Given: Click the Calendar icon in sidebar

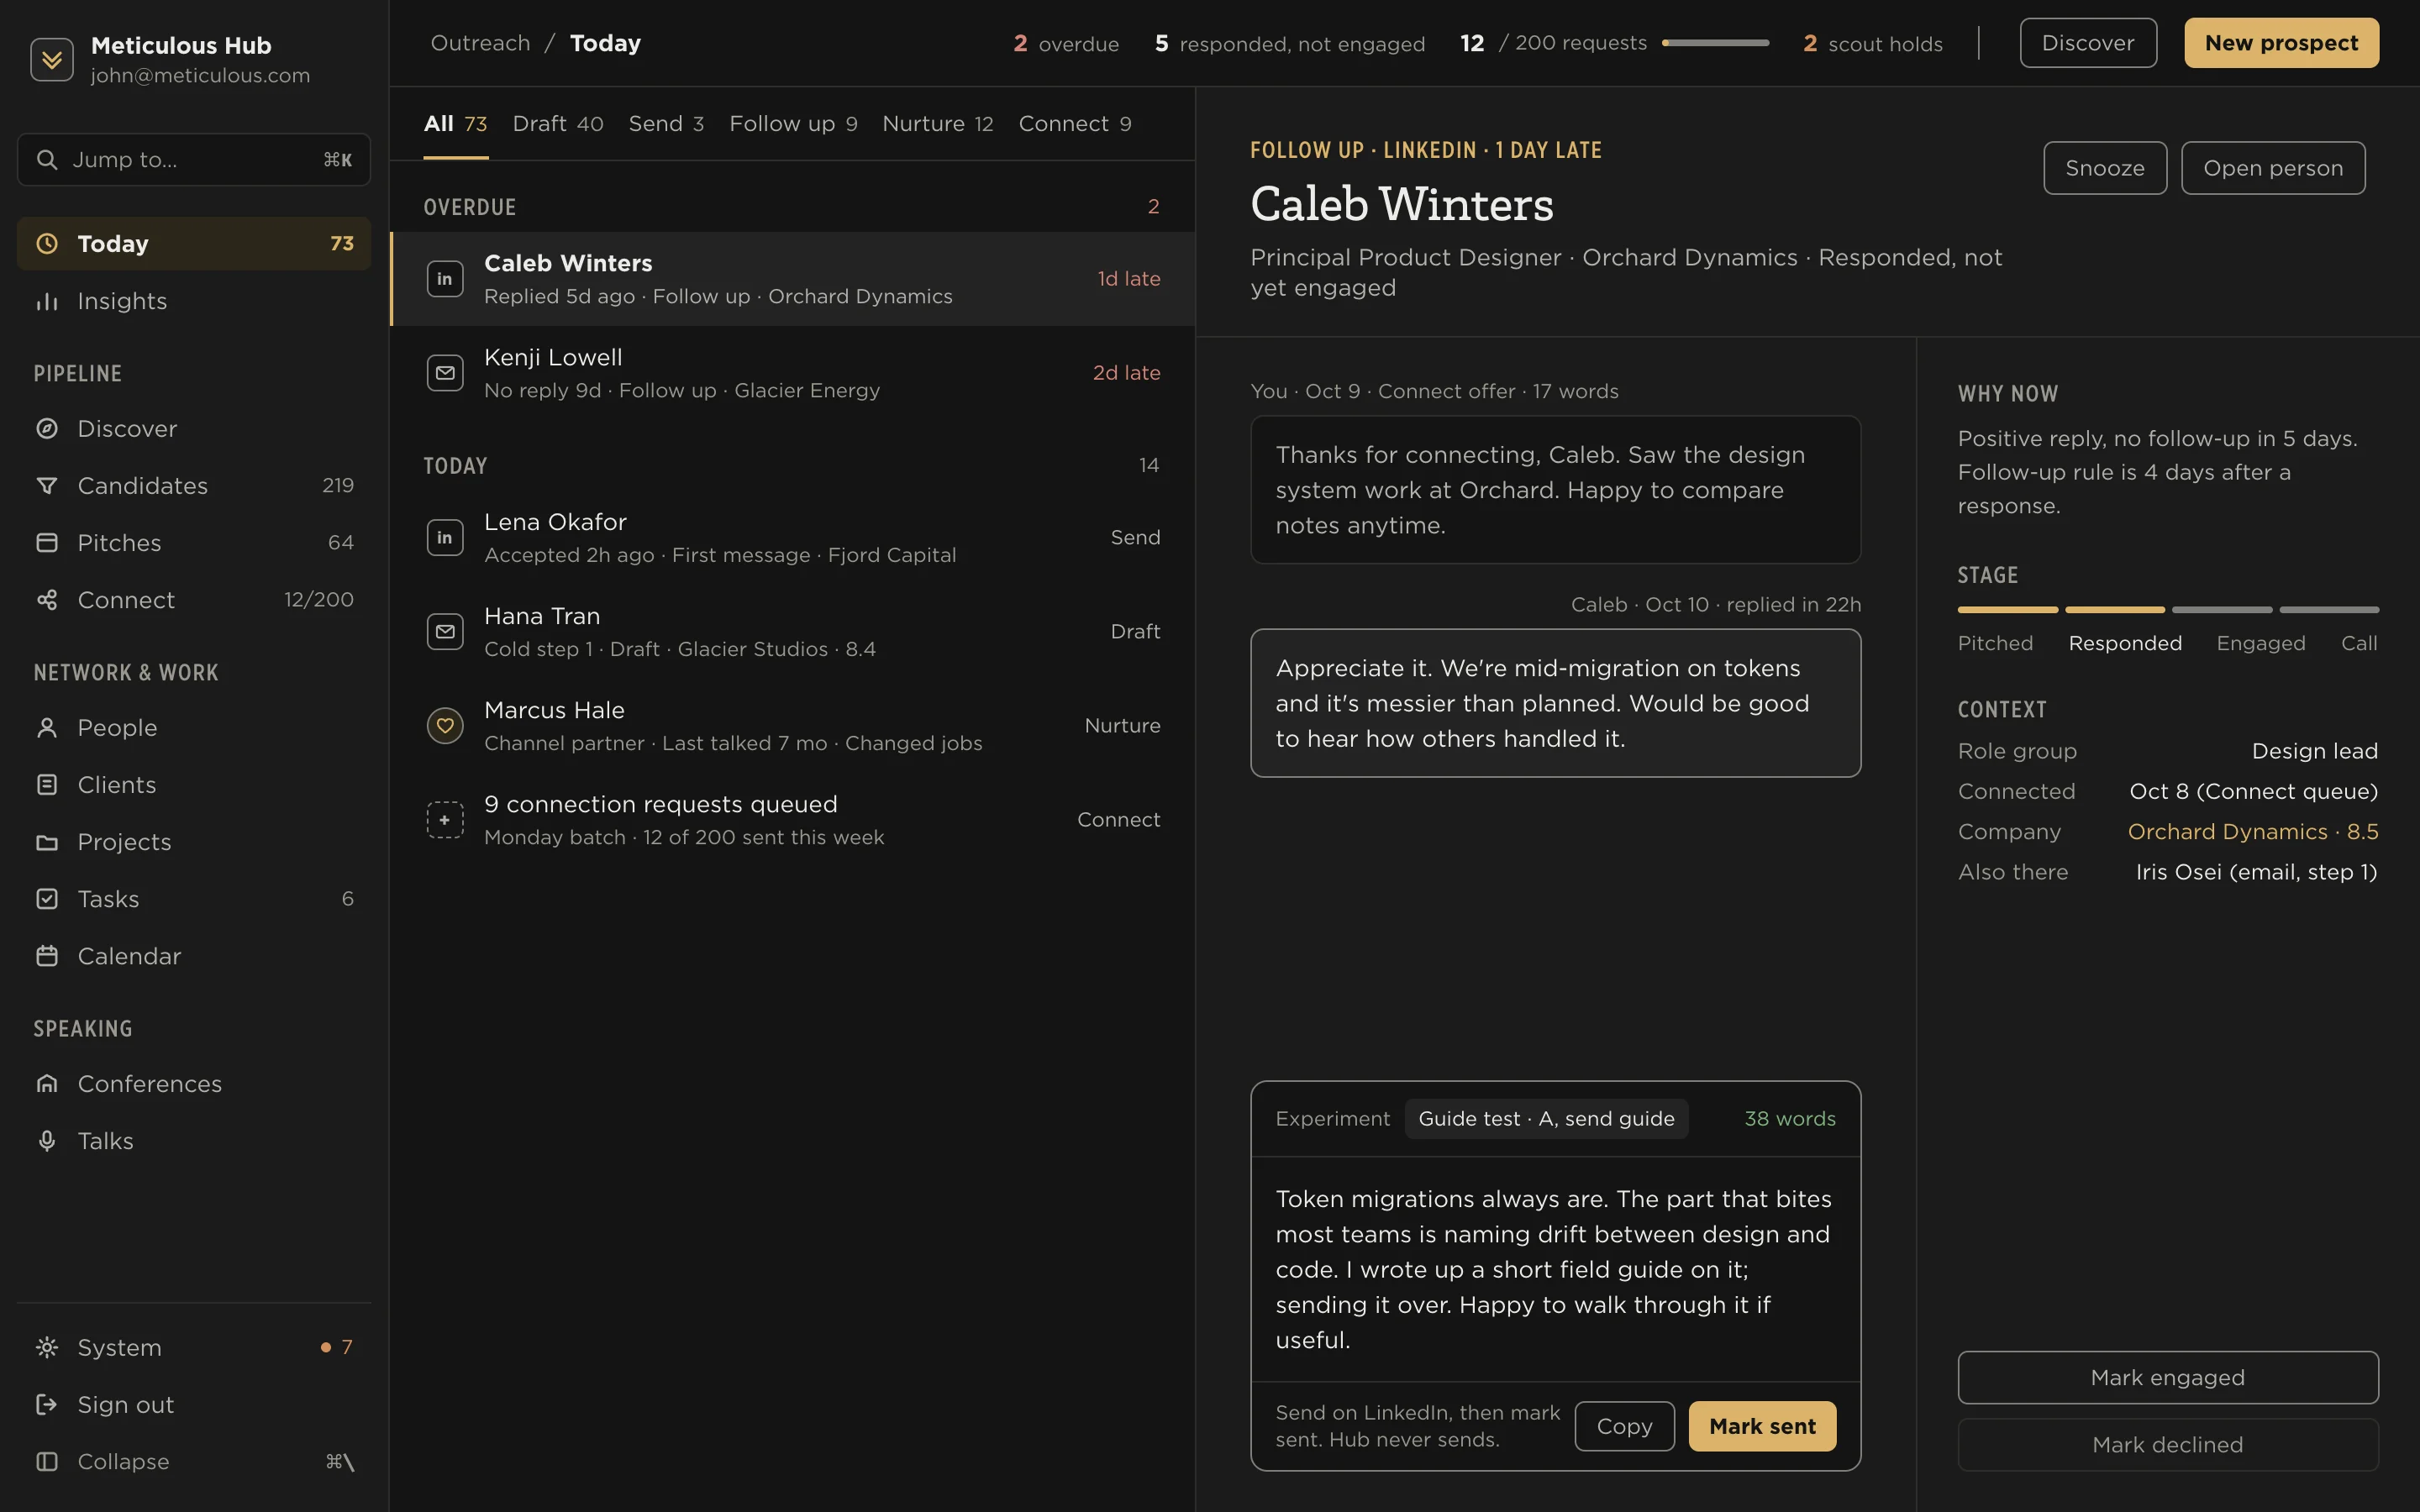Looking at the screenshot, I should (x=47, y=955).
